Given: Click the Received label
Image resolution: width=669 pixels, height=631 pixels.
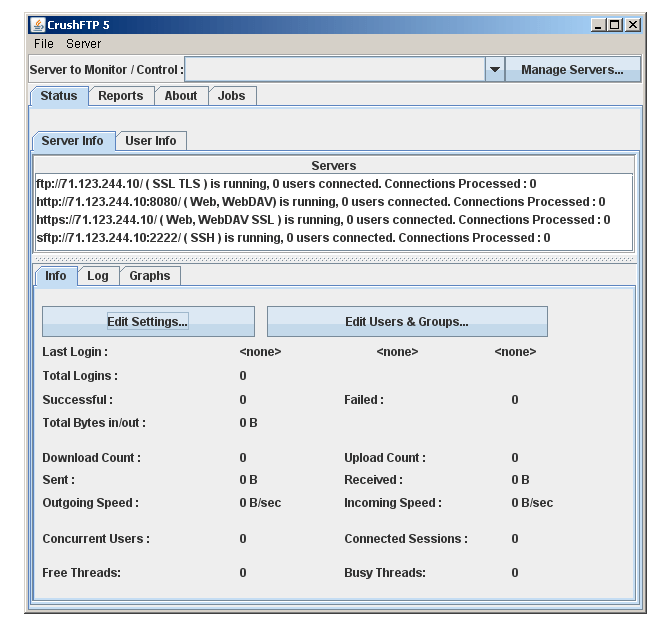Looking at the screenshot, I should pos(373,480).
